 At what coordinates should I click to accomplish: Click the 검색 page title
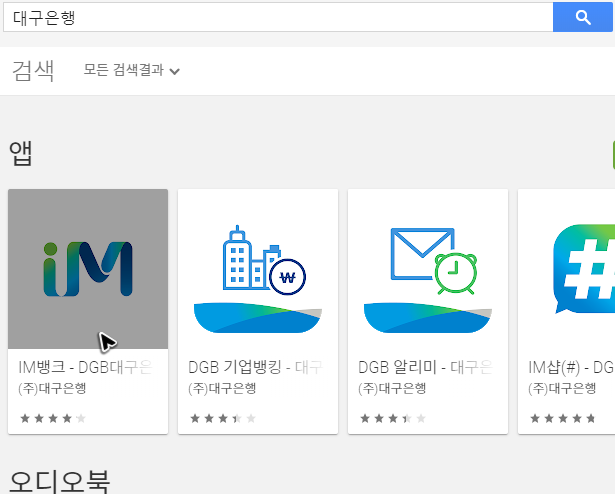pos(33,71)
